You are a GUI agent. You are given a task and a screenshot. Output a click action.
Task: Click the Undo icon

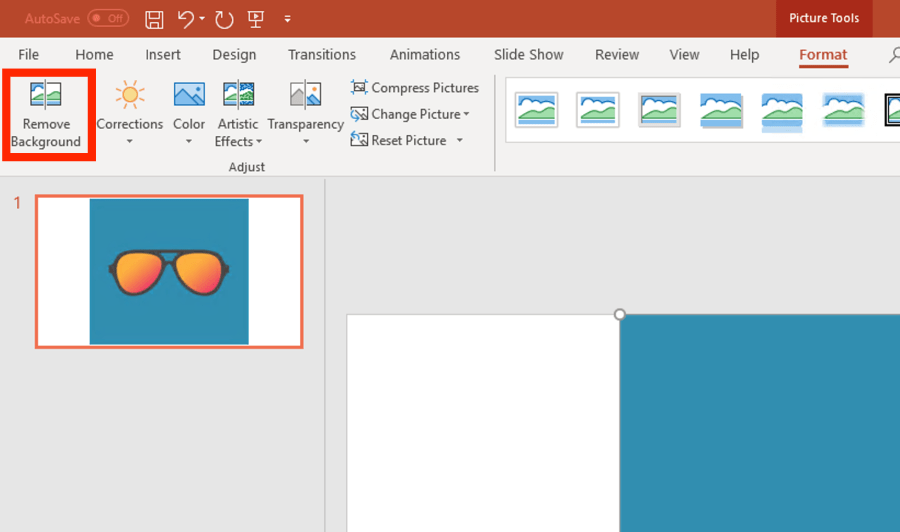(x=185, y=20)
